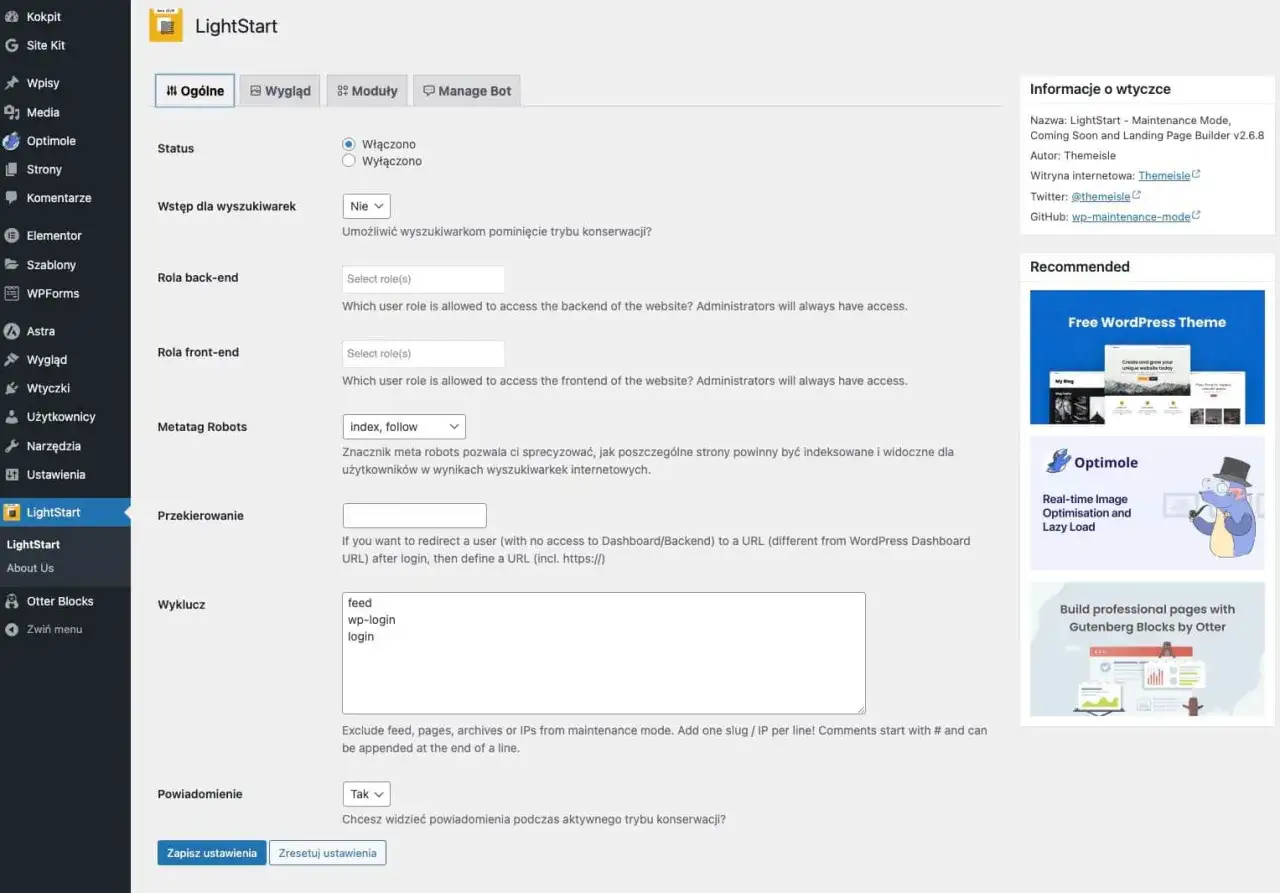Click Zwiń menu to collapse sidebar
This screenshot has height=893, width=1280.
tap(65, 630)
